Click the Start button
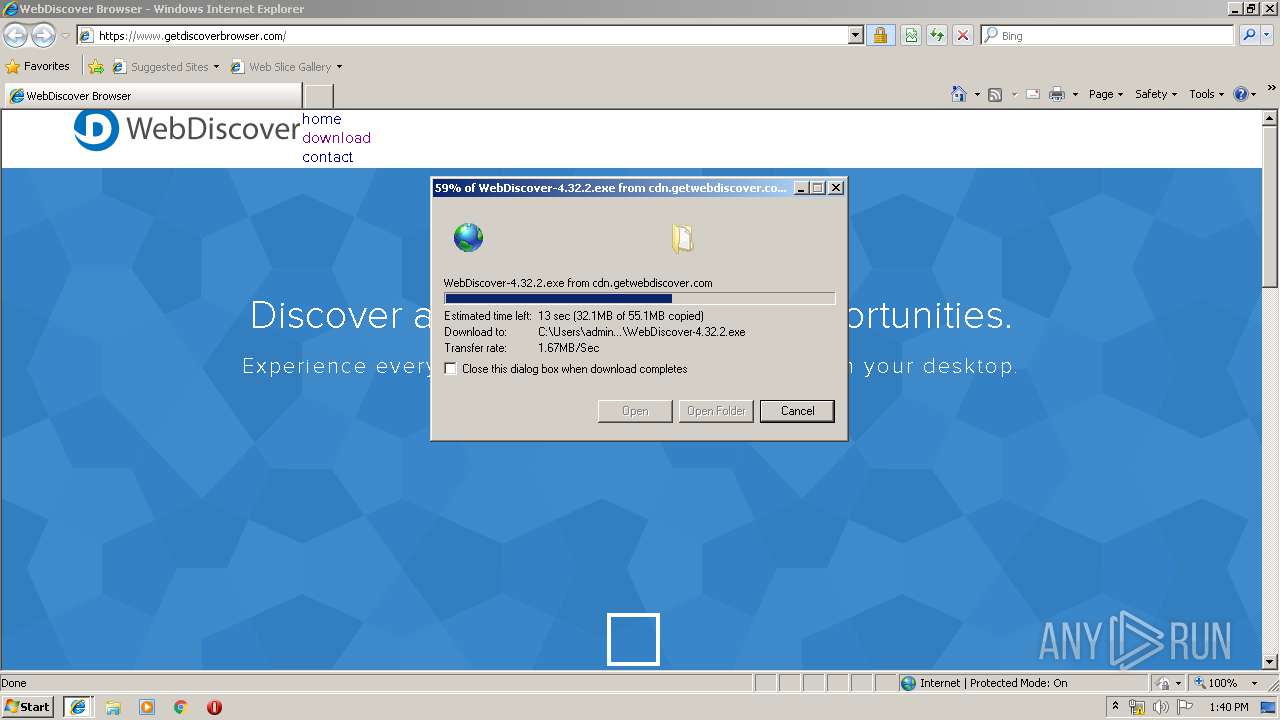Viewport: 1280px width, 720px height. click(x=28, y=707)
